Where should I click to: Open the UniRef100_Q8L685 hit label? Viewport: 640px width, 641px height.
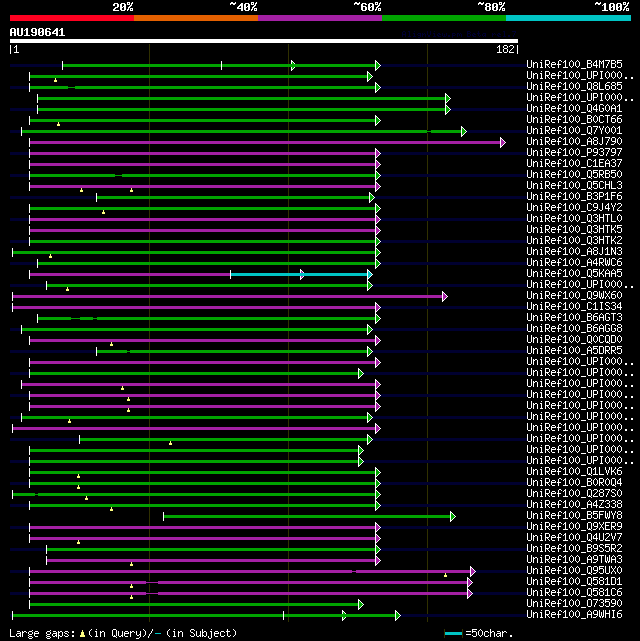(574, 87)
